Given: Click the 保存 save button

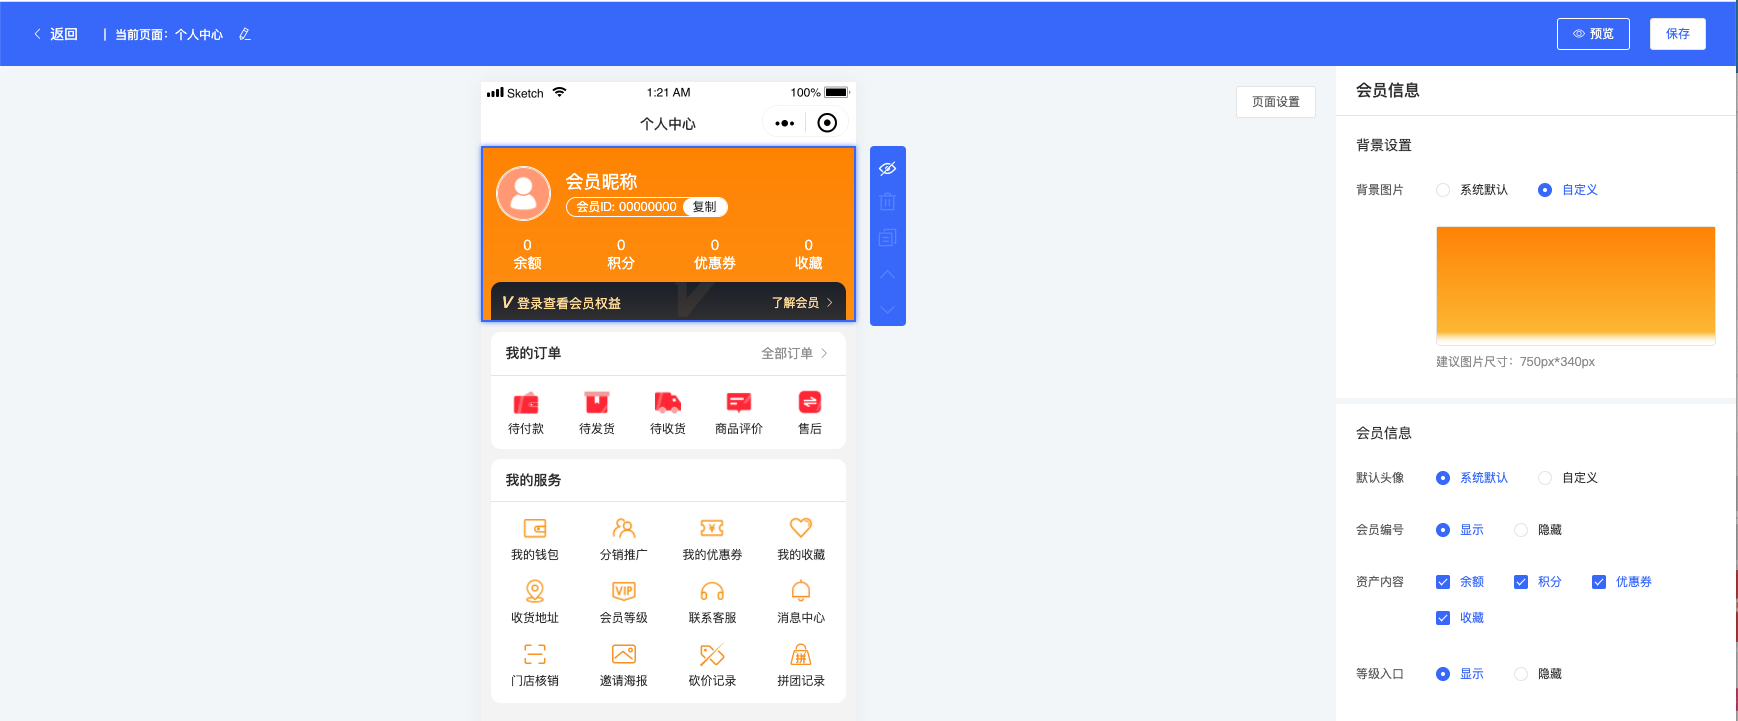Looking at the screenshot, I should 1677,34.
